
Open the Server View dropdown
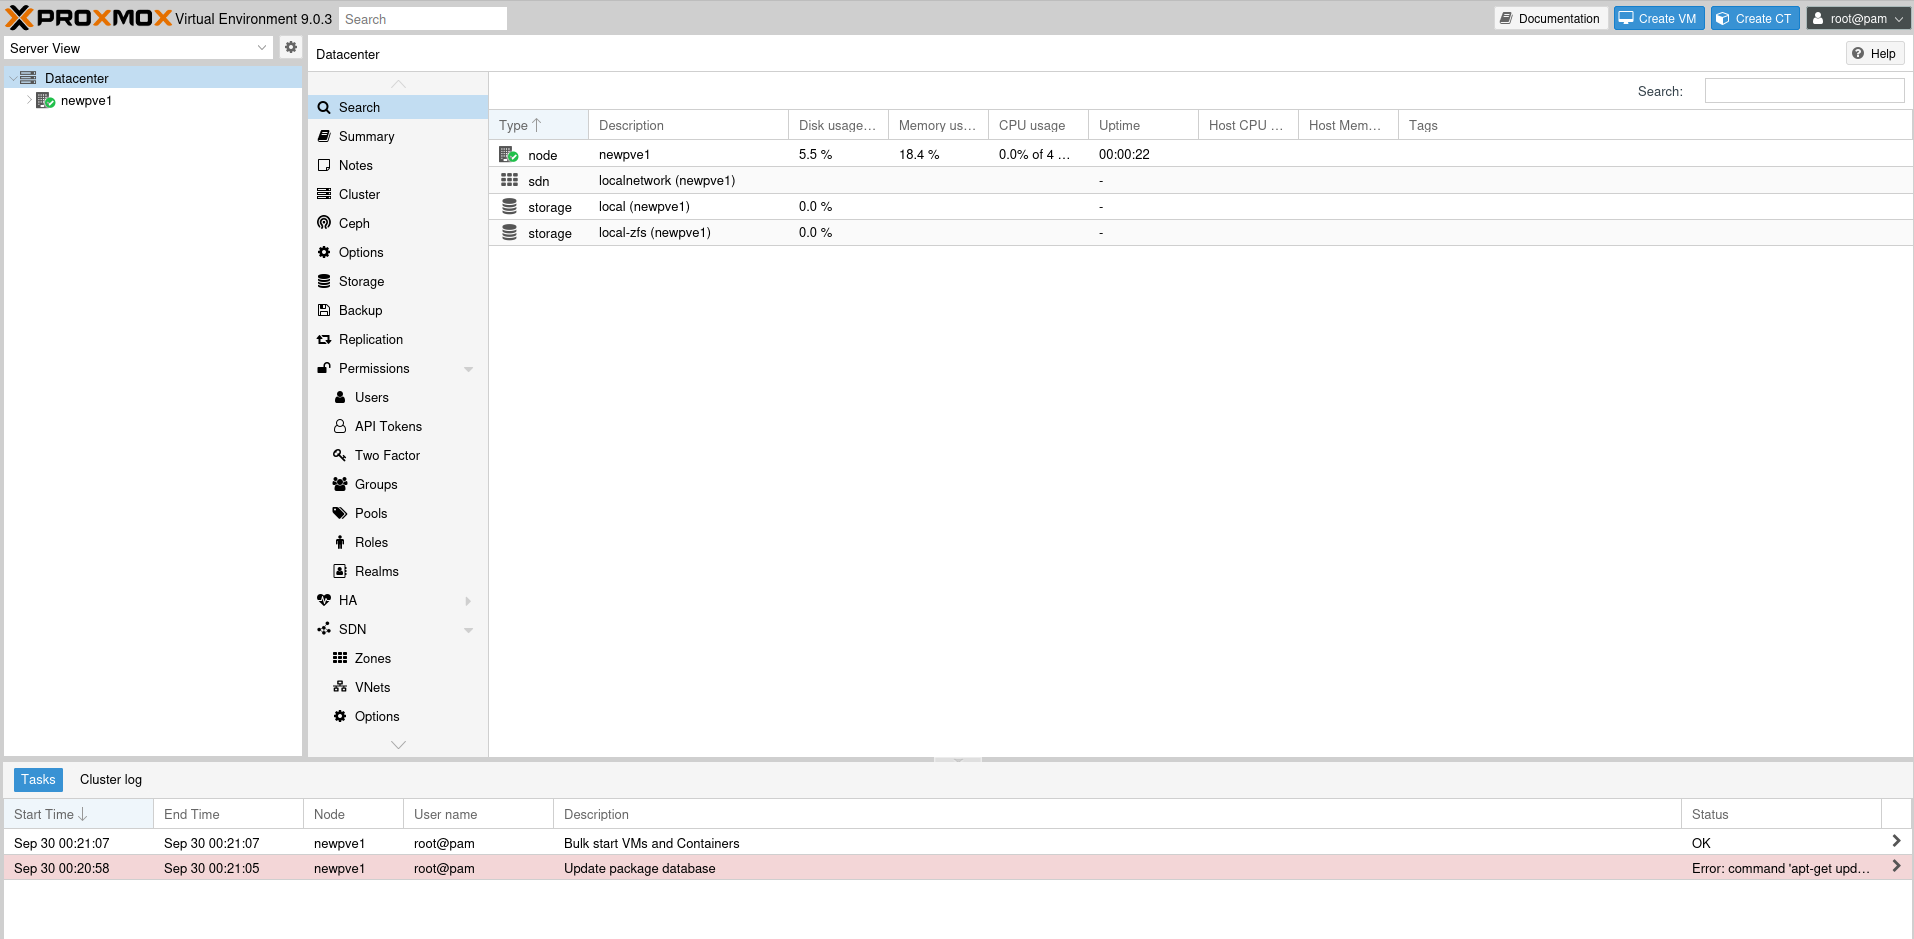(138, 48)
